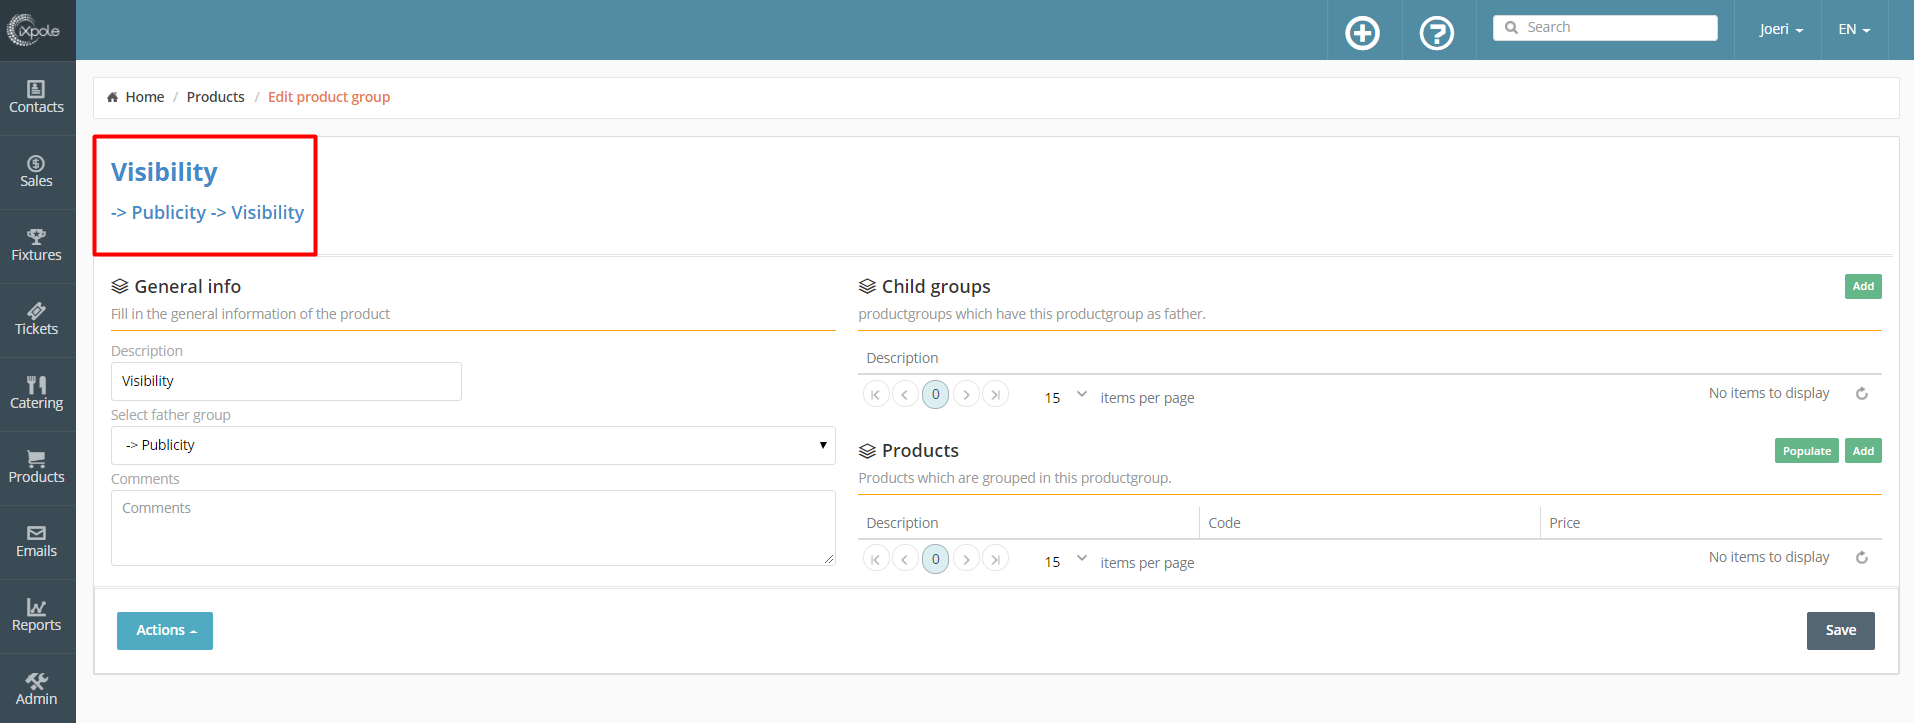
Task: Go to next page of Child groups
Action: [x=966, y=394]
